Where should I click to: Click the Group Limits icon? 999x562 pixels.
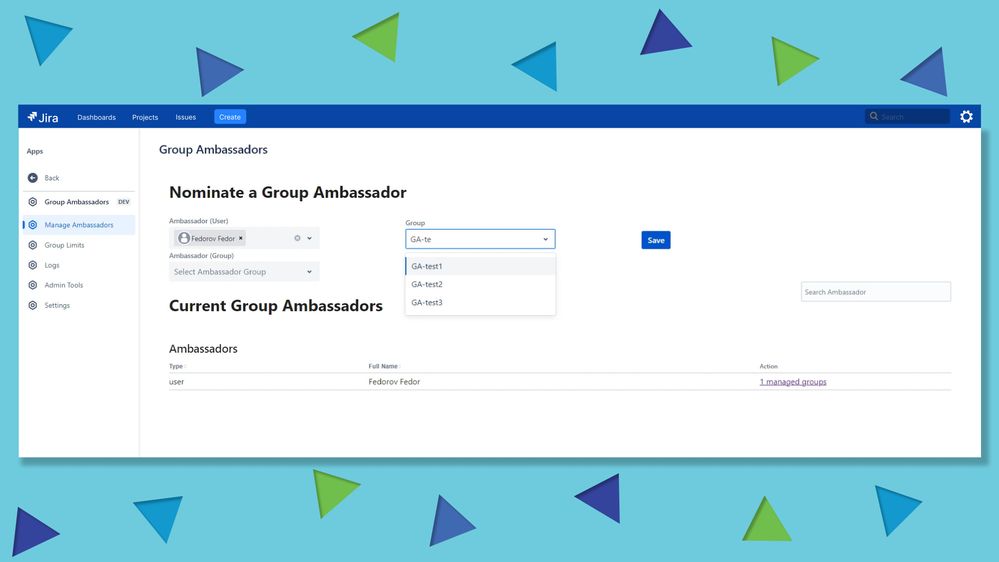click(32, 245)
